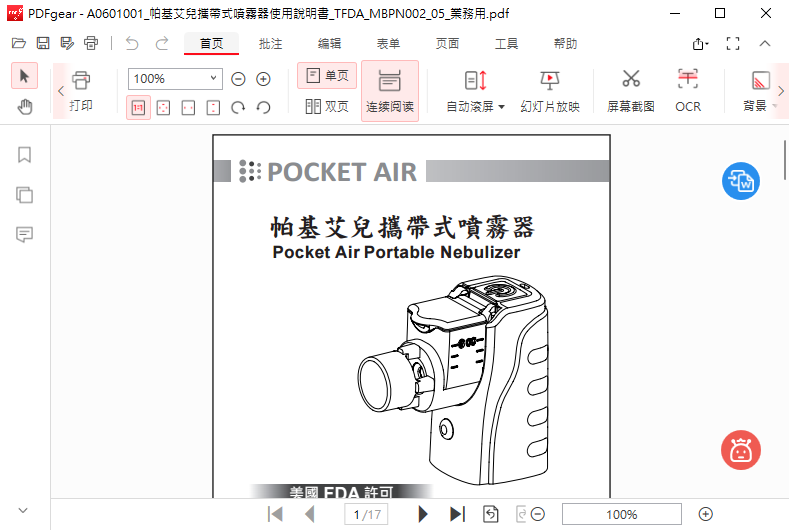
Task: Undo the last action
Action: tap(132, 43)
